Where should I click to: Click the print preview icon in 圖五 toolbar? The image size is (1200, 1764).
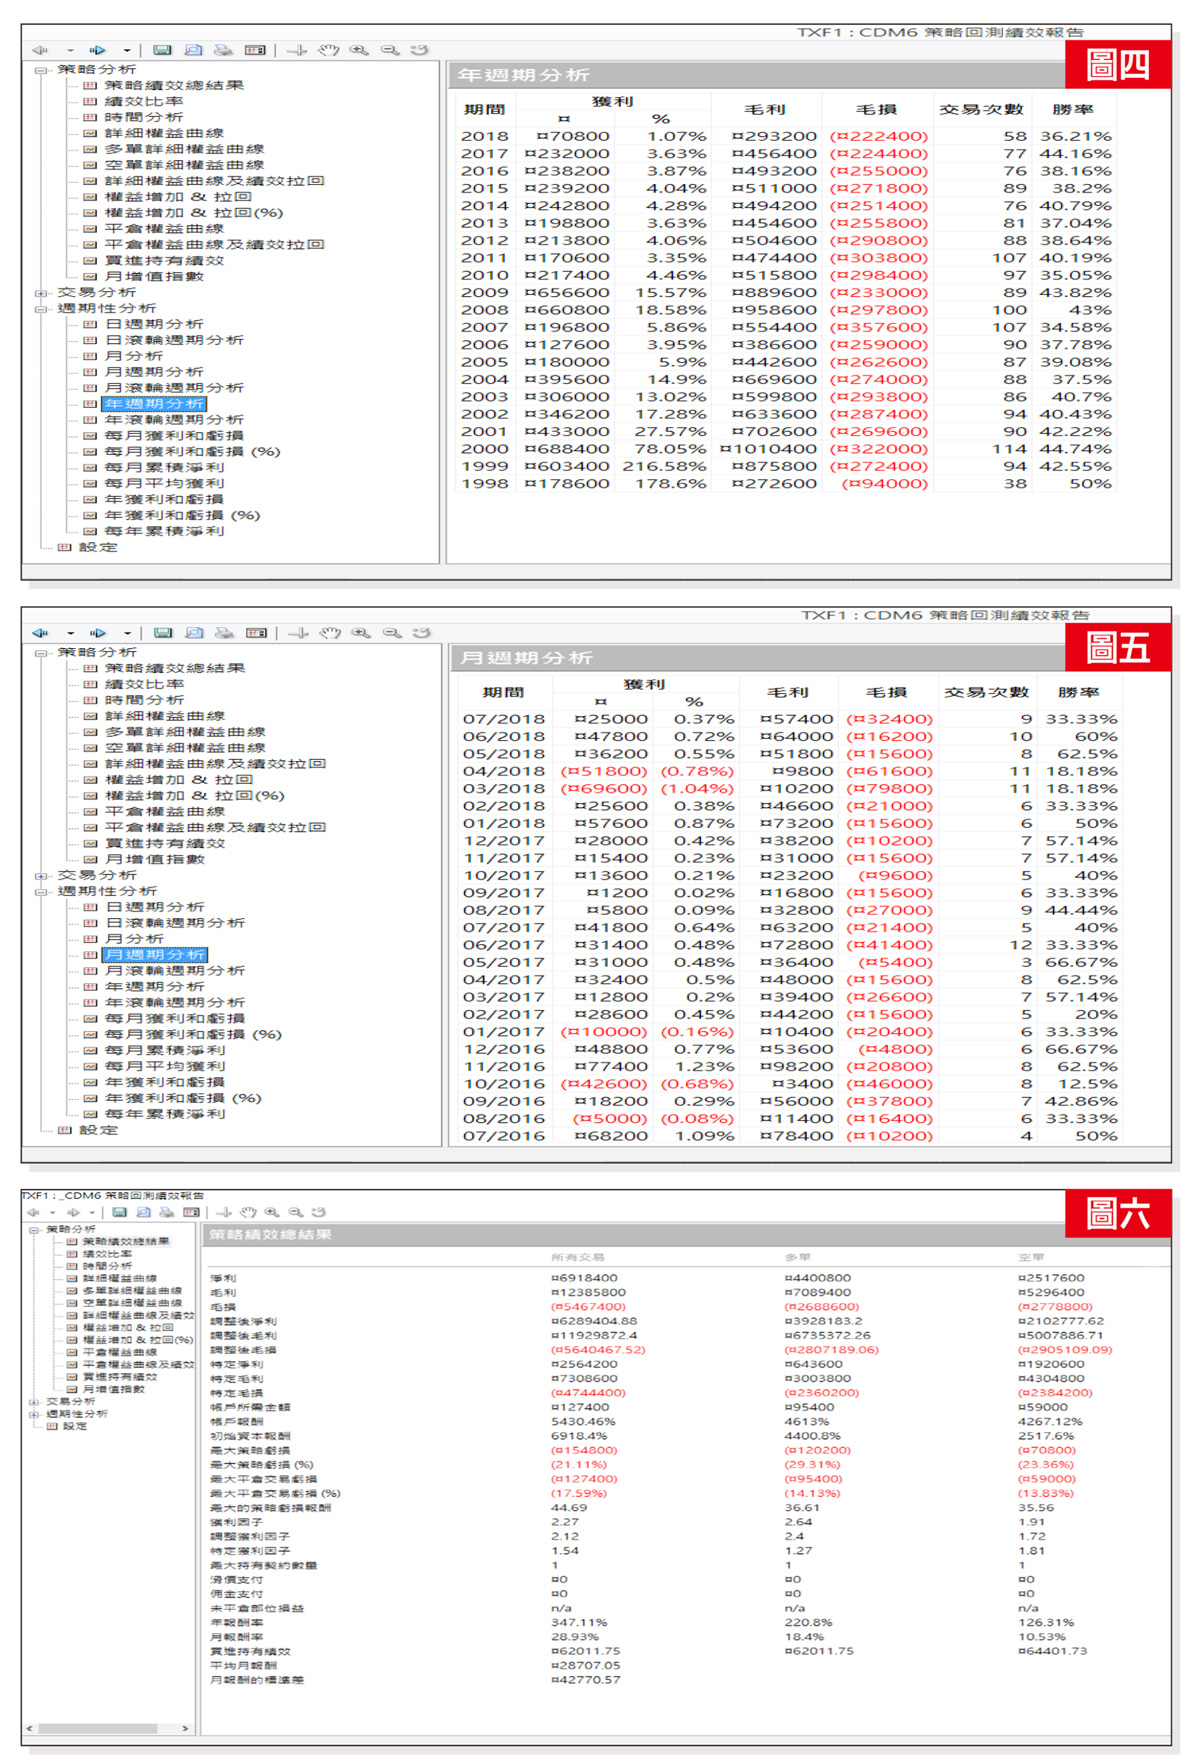194,633
